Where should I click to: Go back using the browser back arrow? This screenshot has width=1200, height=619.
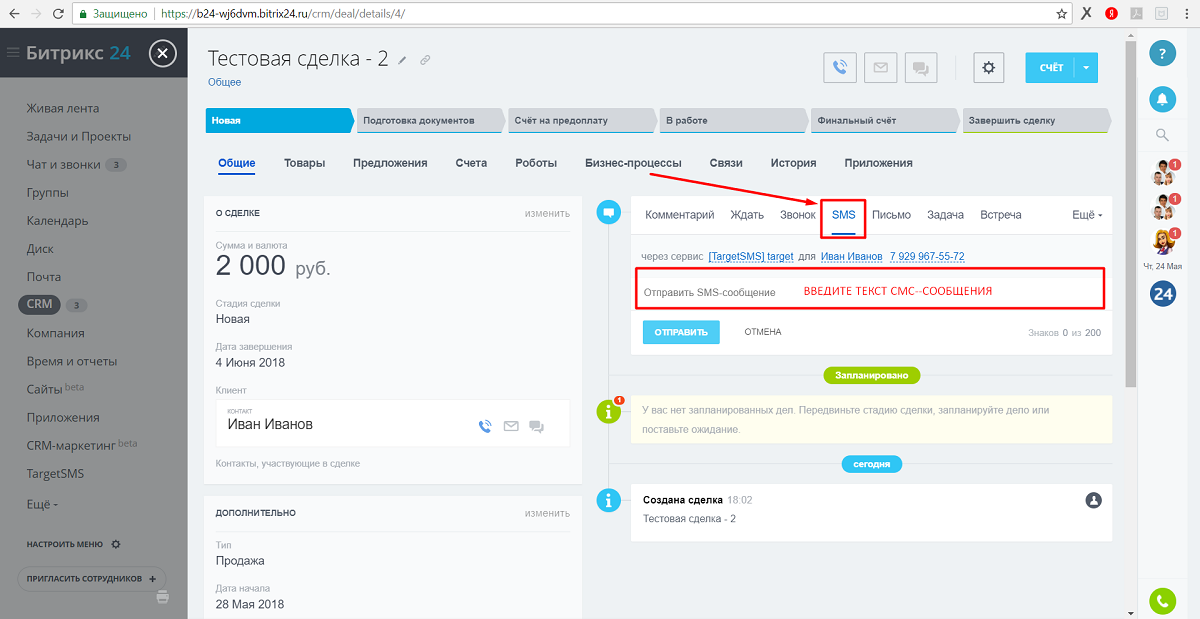click(x=12, y=14)
